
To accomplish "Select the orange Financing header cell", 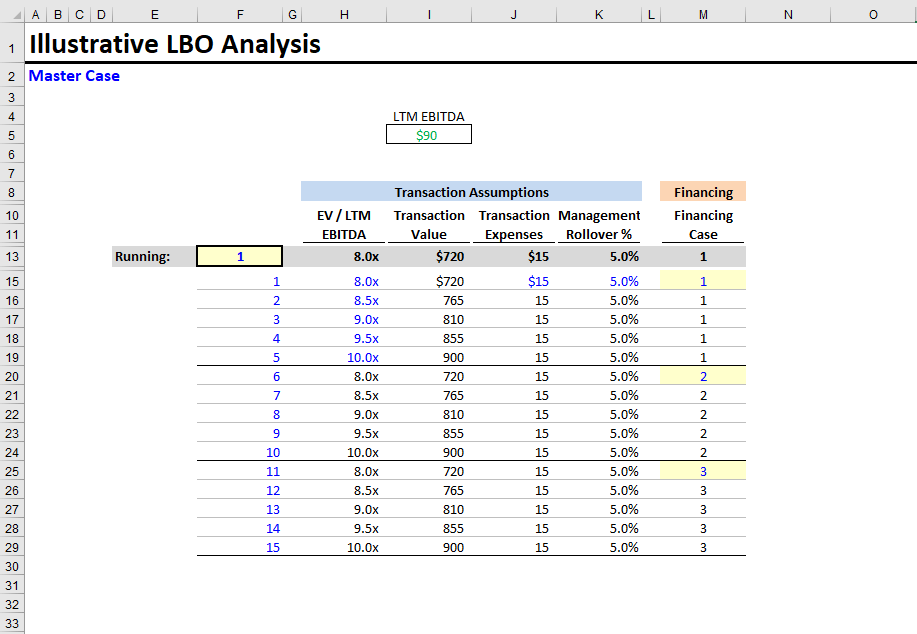I will (701, 192).
